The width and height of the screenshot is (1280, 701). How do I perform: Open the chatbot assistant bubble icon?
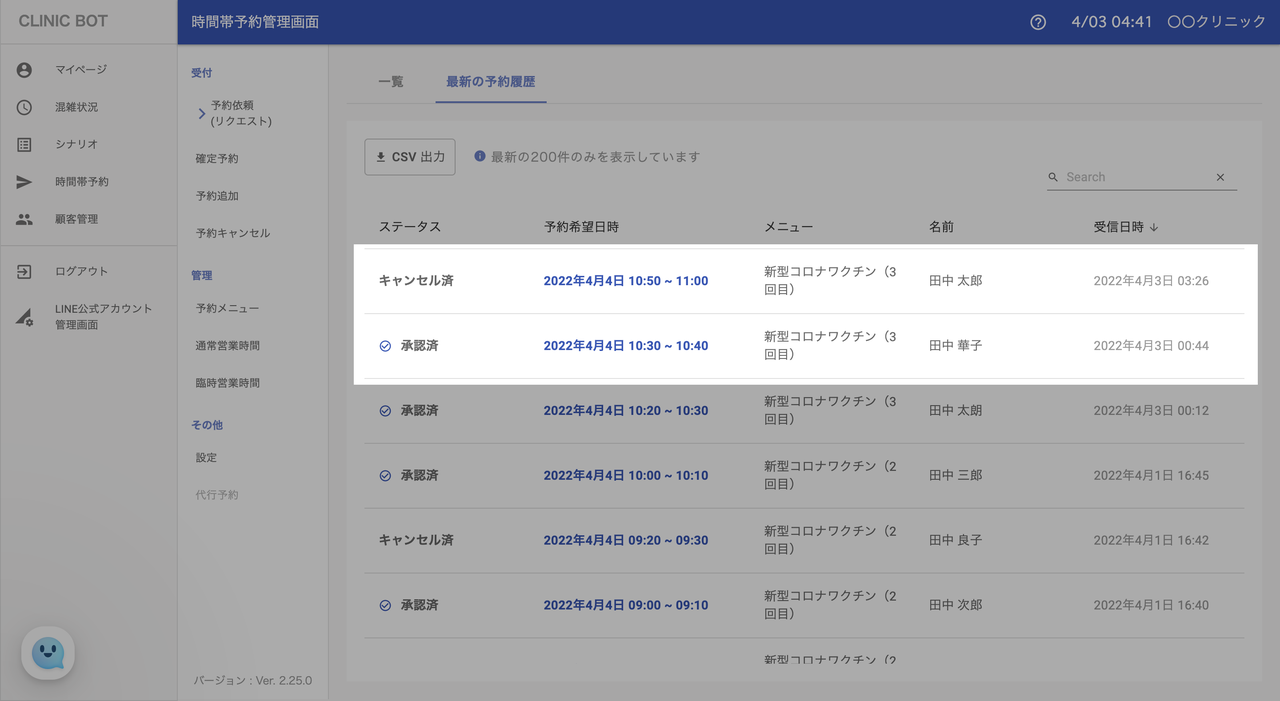point(48,653)
